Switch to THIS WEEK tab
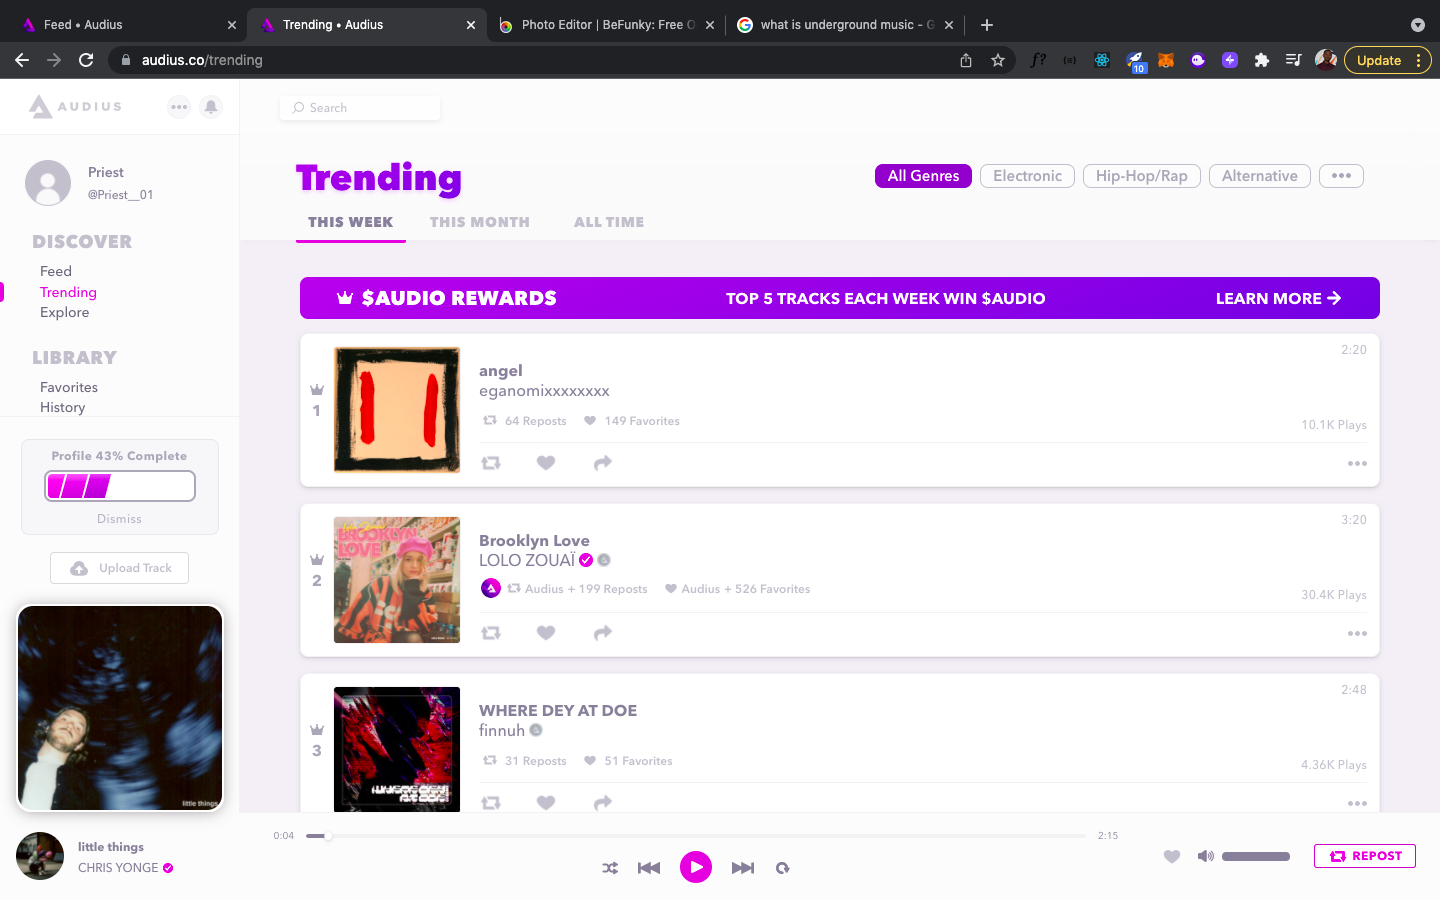Screen dimensions: 1440x900 click(350, 222)
